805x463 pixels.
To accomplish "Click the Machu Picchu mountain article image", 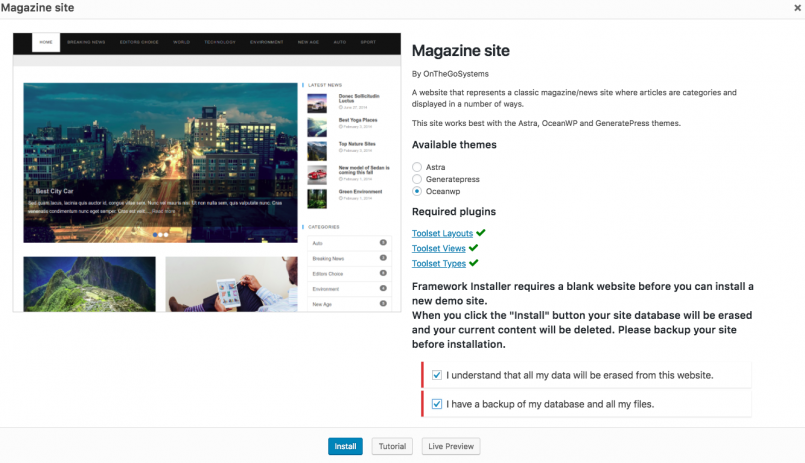I will (89, 284).
